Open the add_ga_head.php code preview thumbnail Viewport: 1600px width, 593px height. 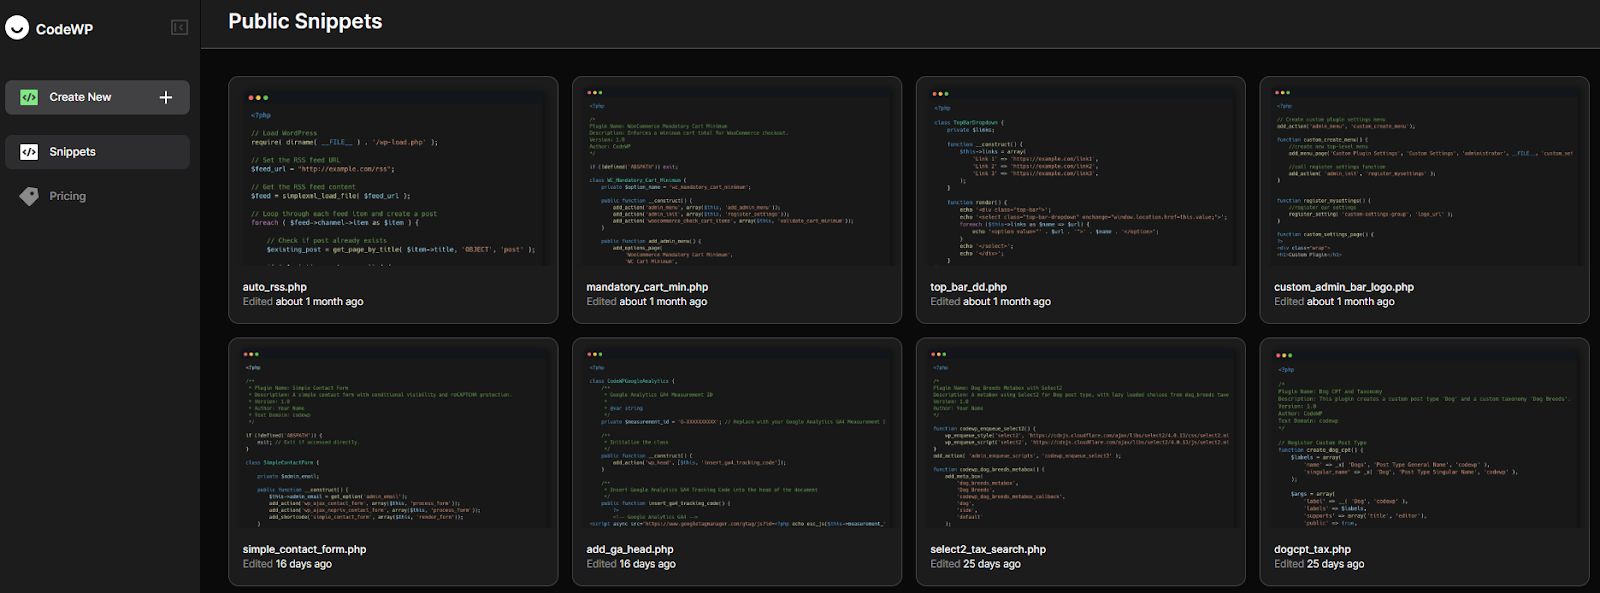tap(737, 438)
